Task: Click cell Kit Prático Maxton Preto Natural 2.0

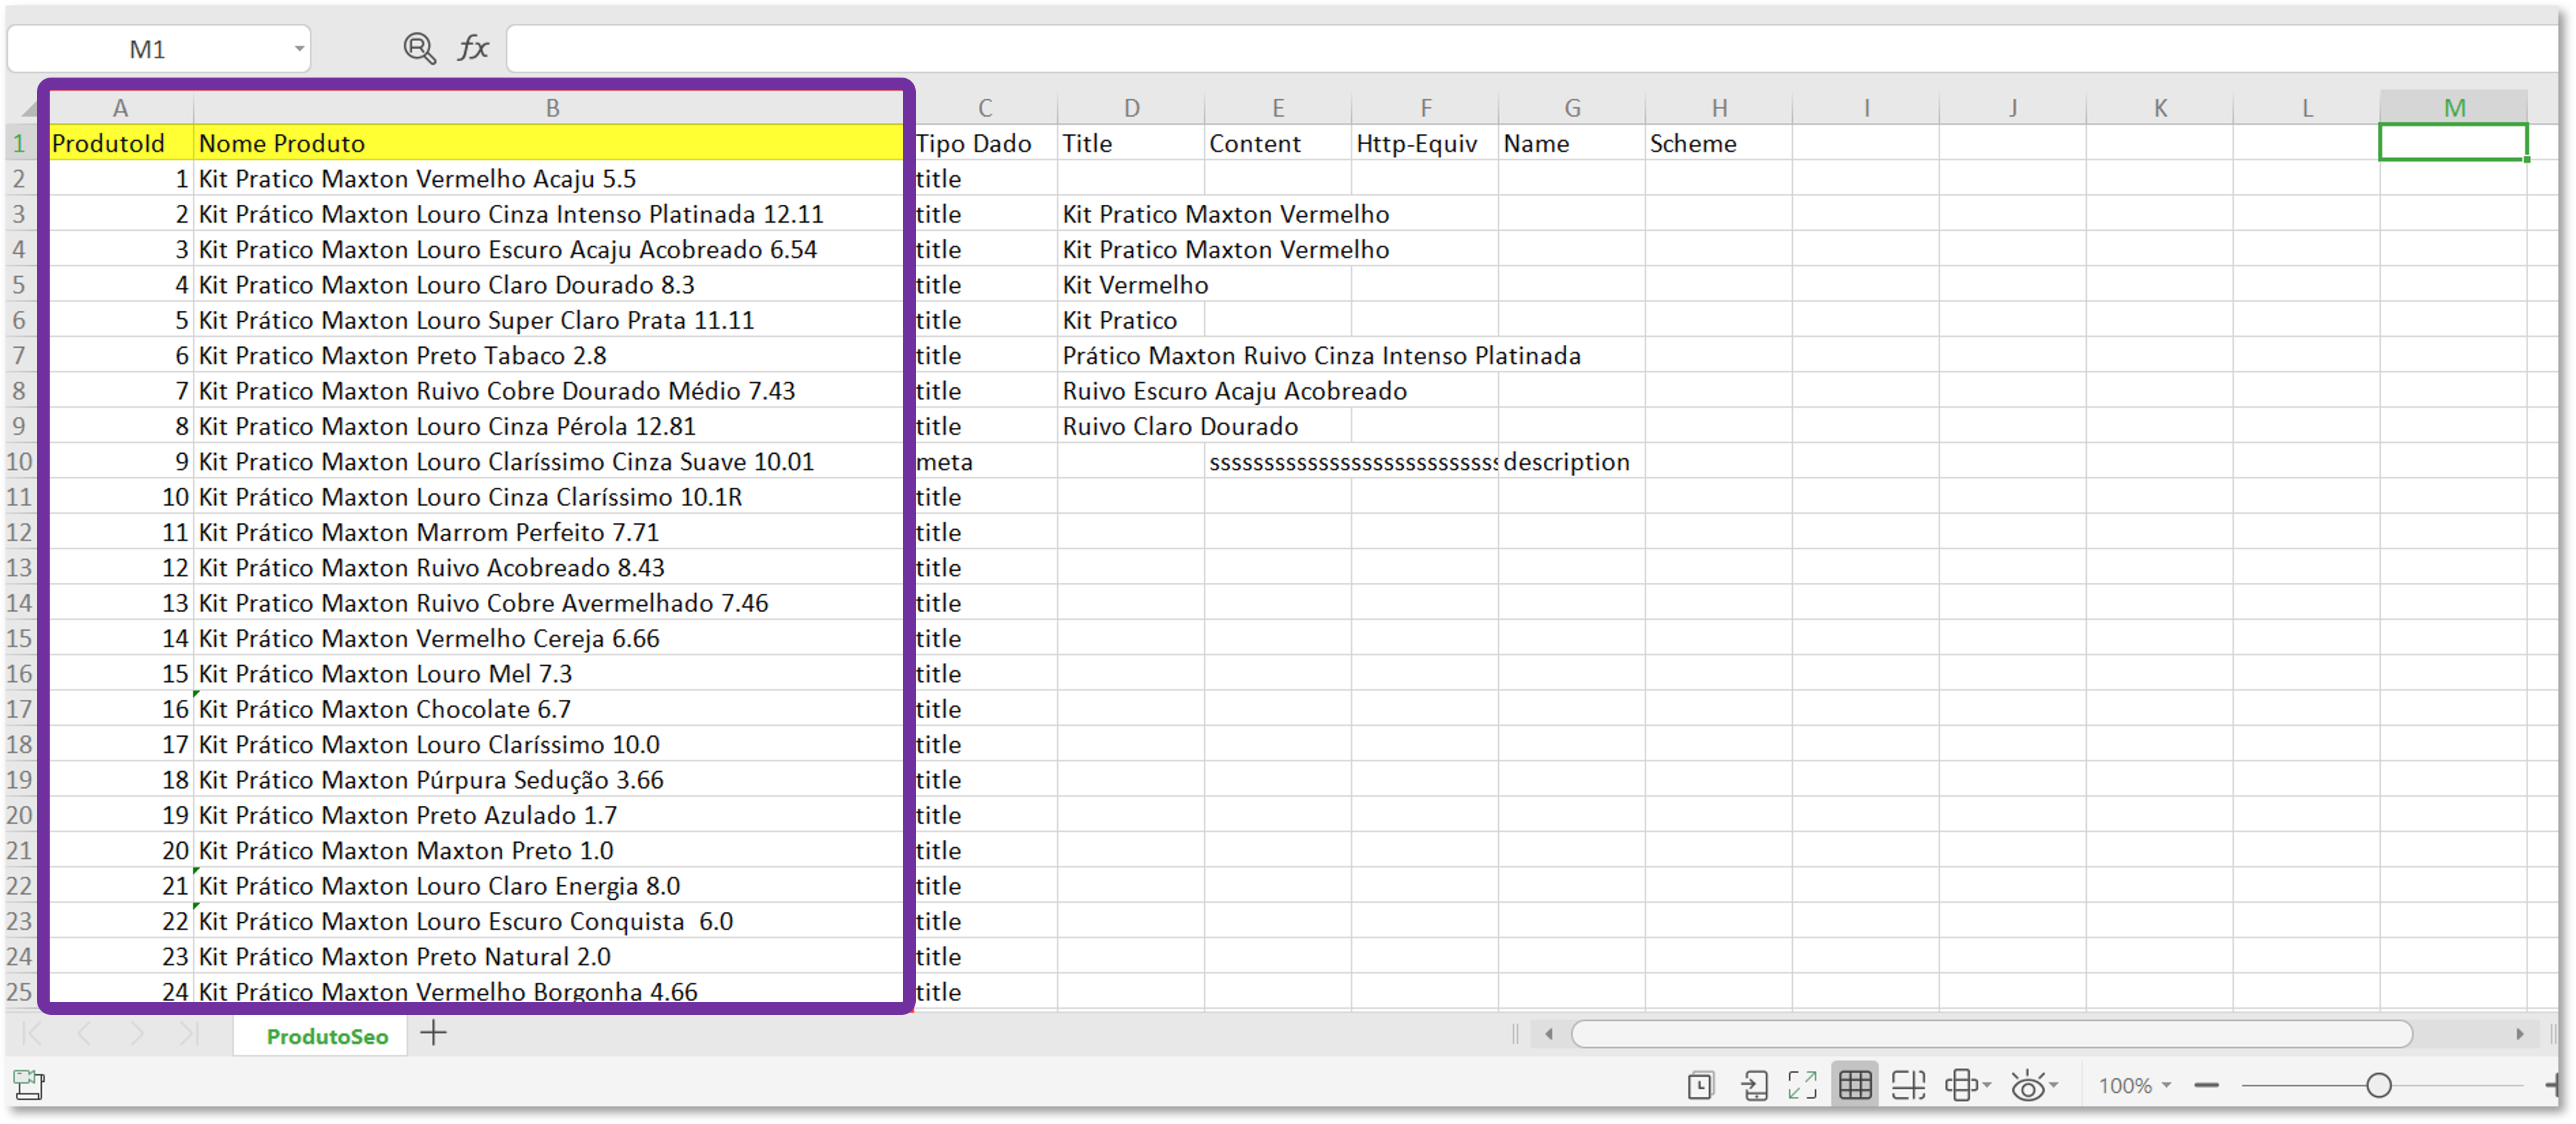Action: point(549,957)
